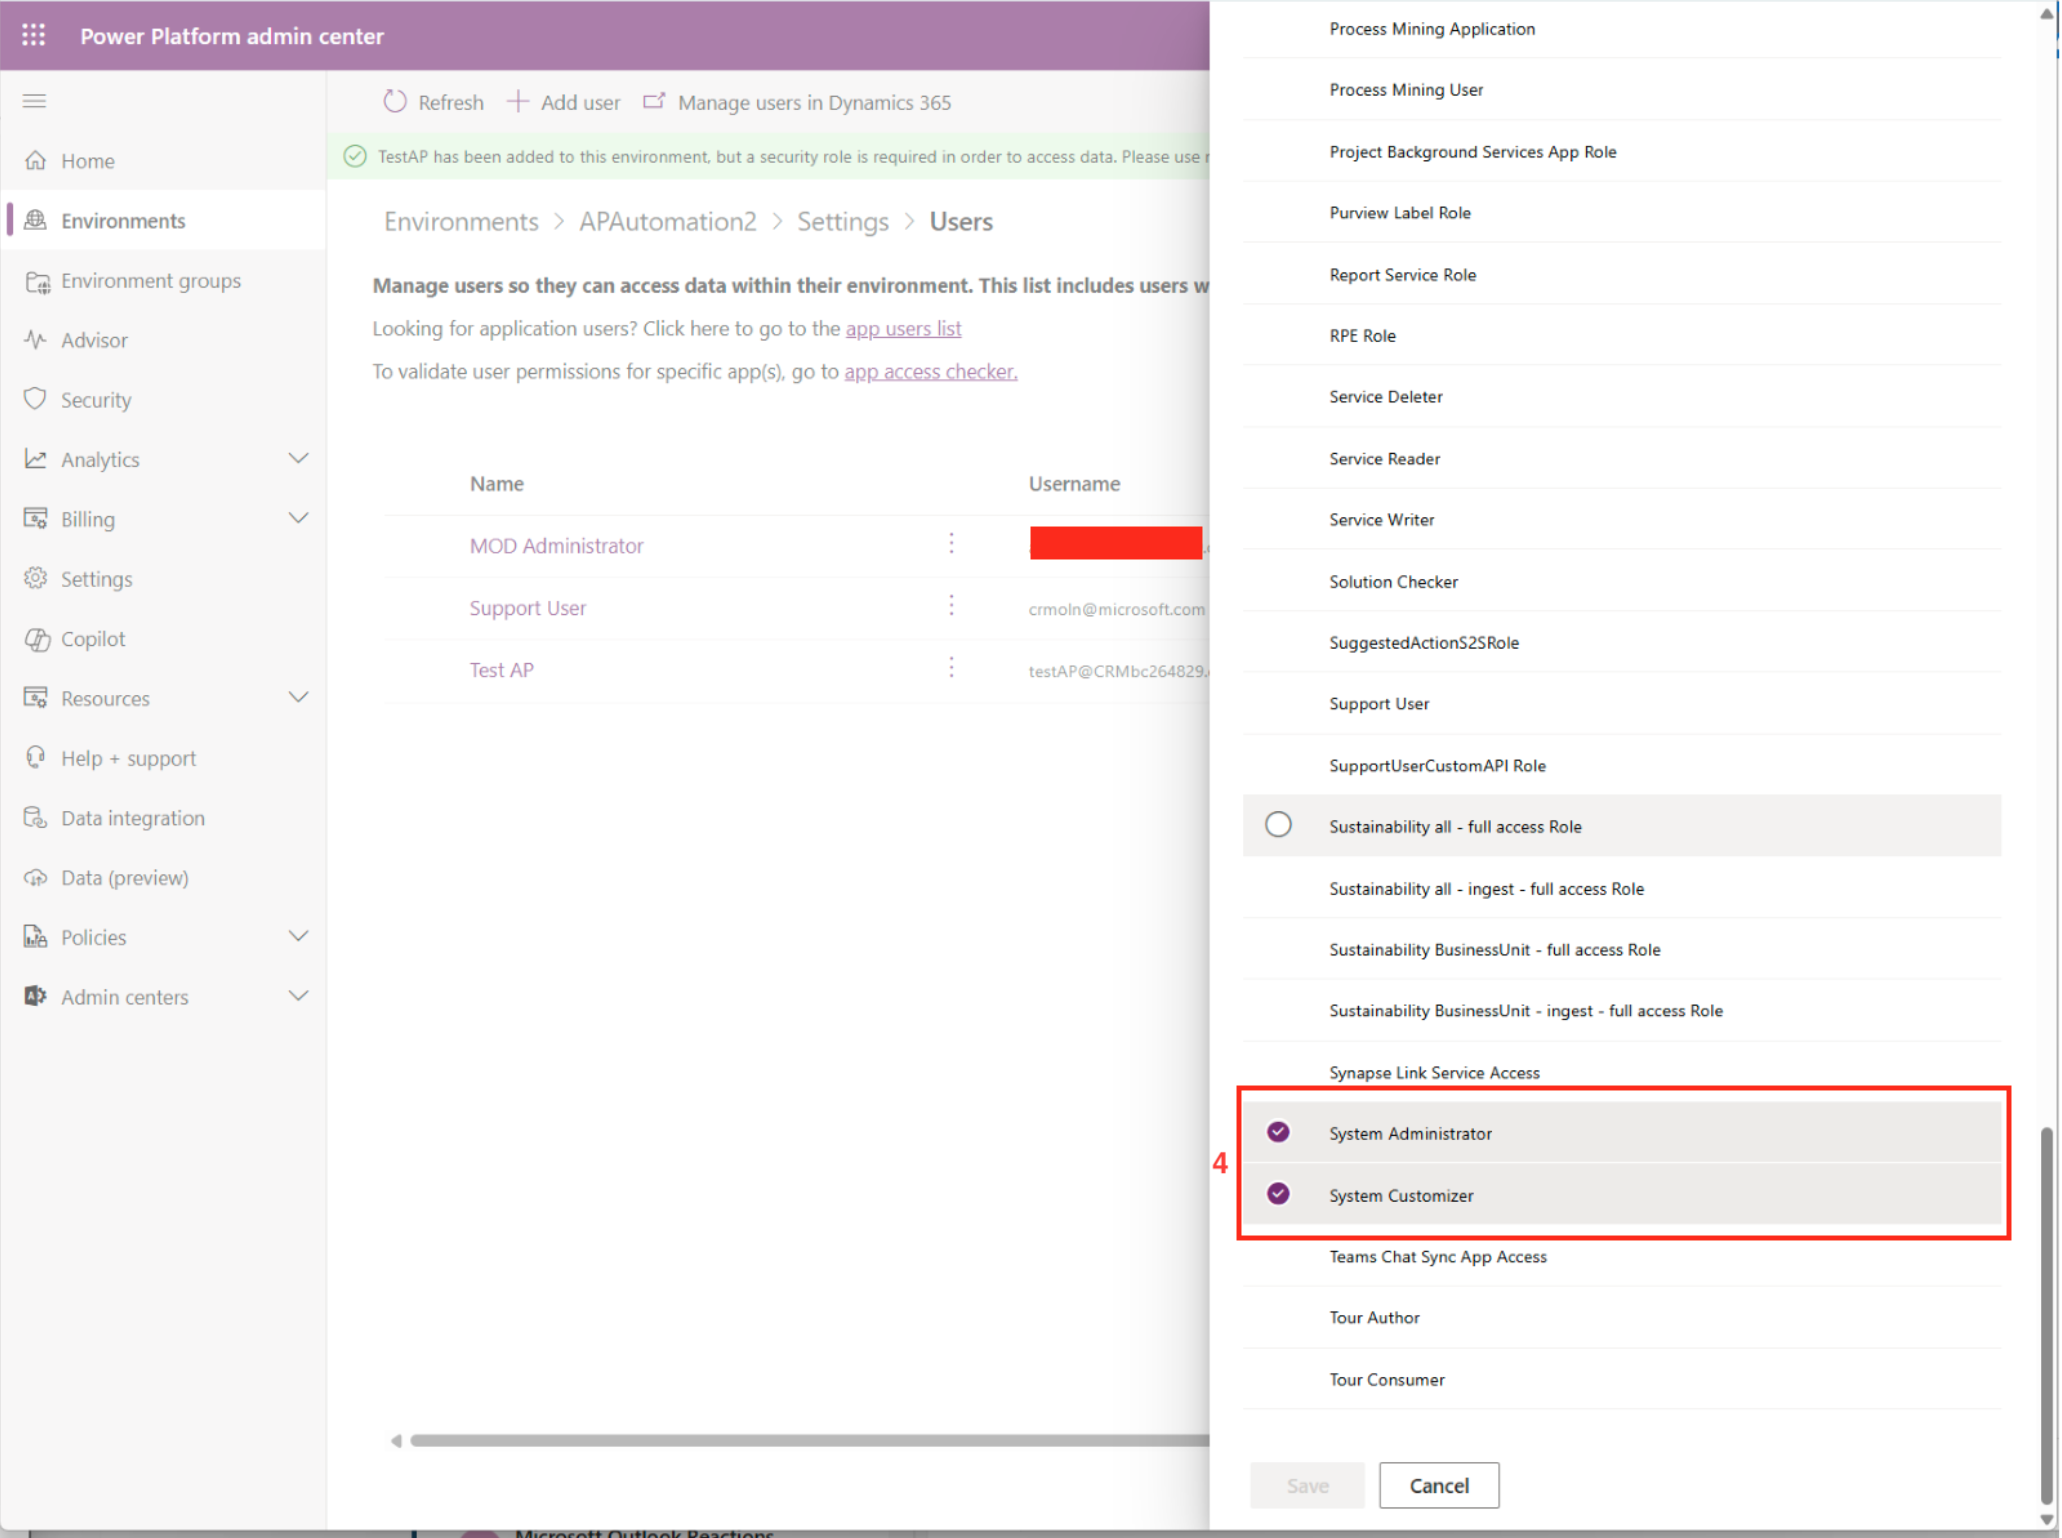The width and height of the screenshot is (2062, 1538).
Task: Collapse the navigation hamburger menu
Action: coord(35,101)
